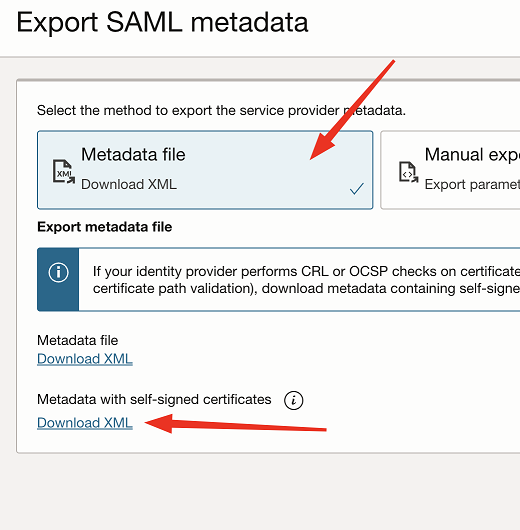Click the 'Export SAML metadata' page title
This screenshot has height=530, width=520.
[162, 22]
